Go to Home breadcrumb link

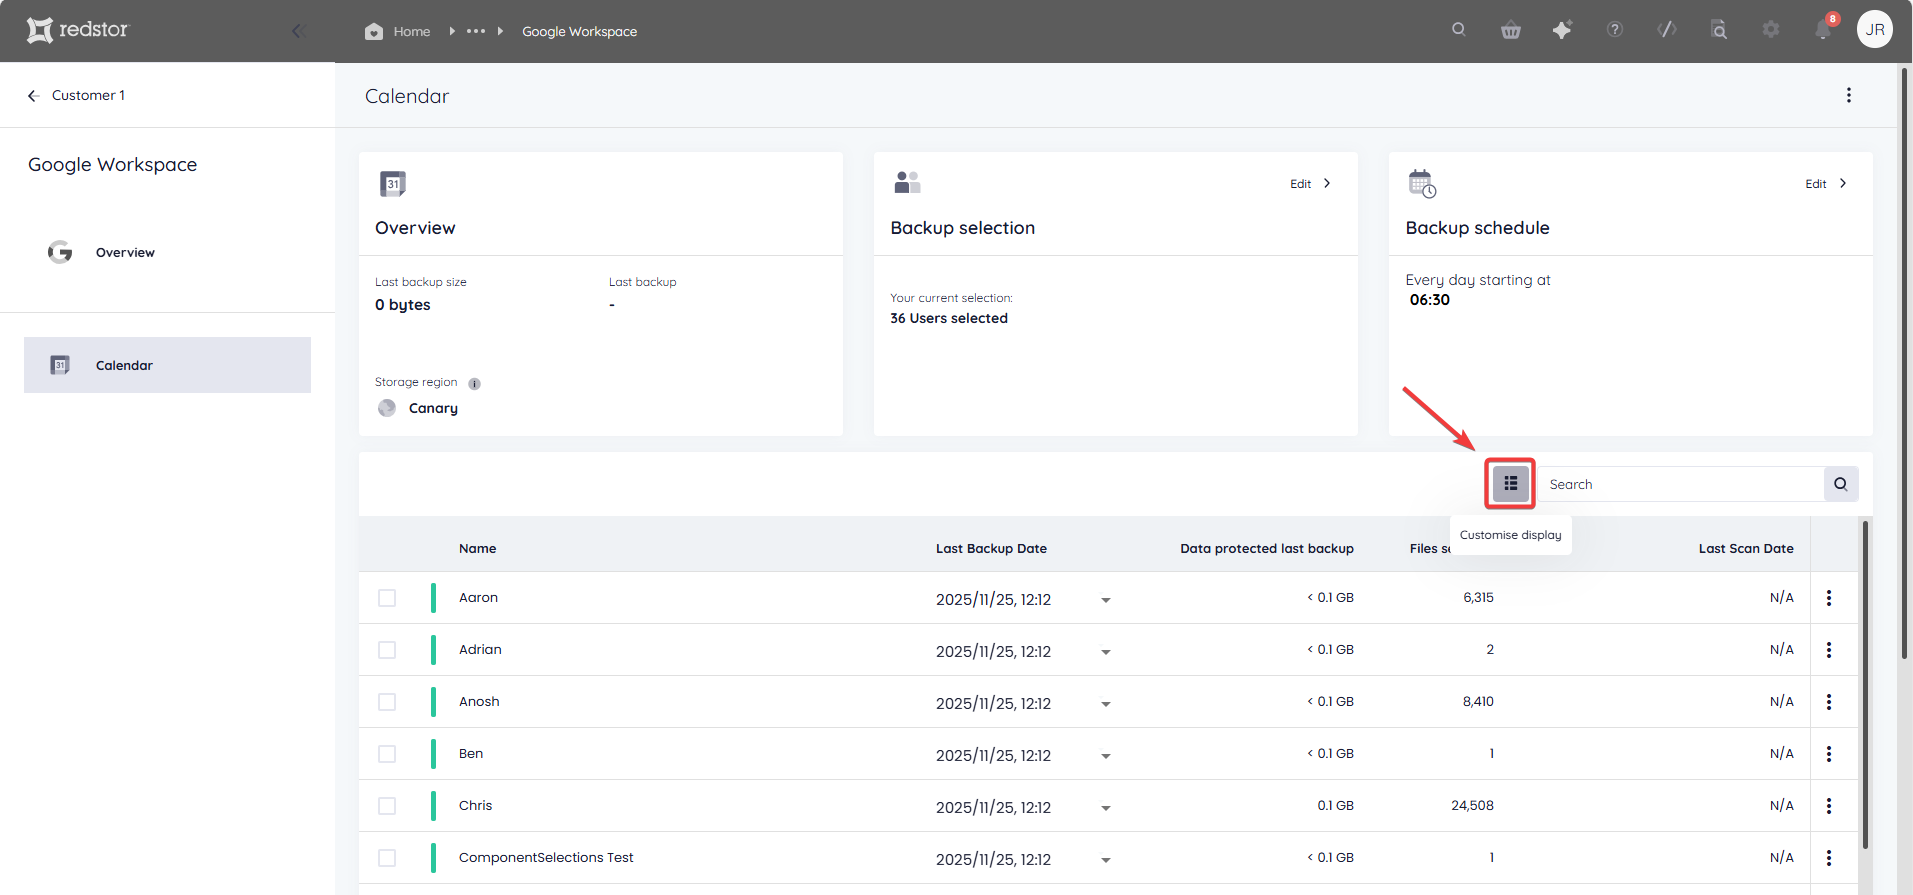(x=412, y=32)
